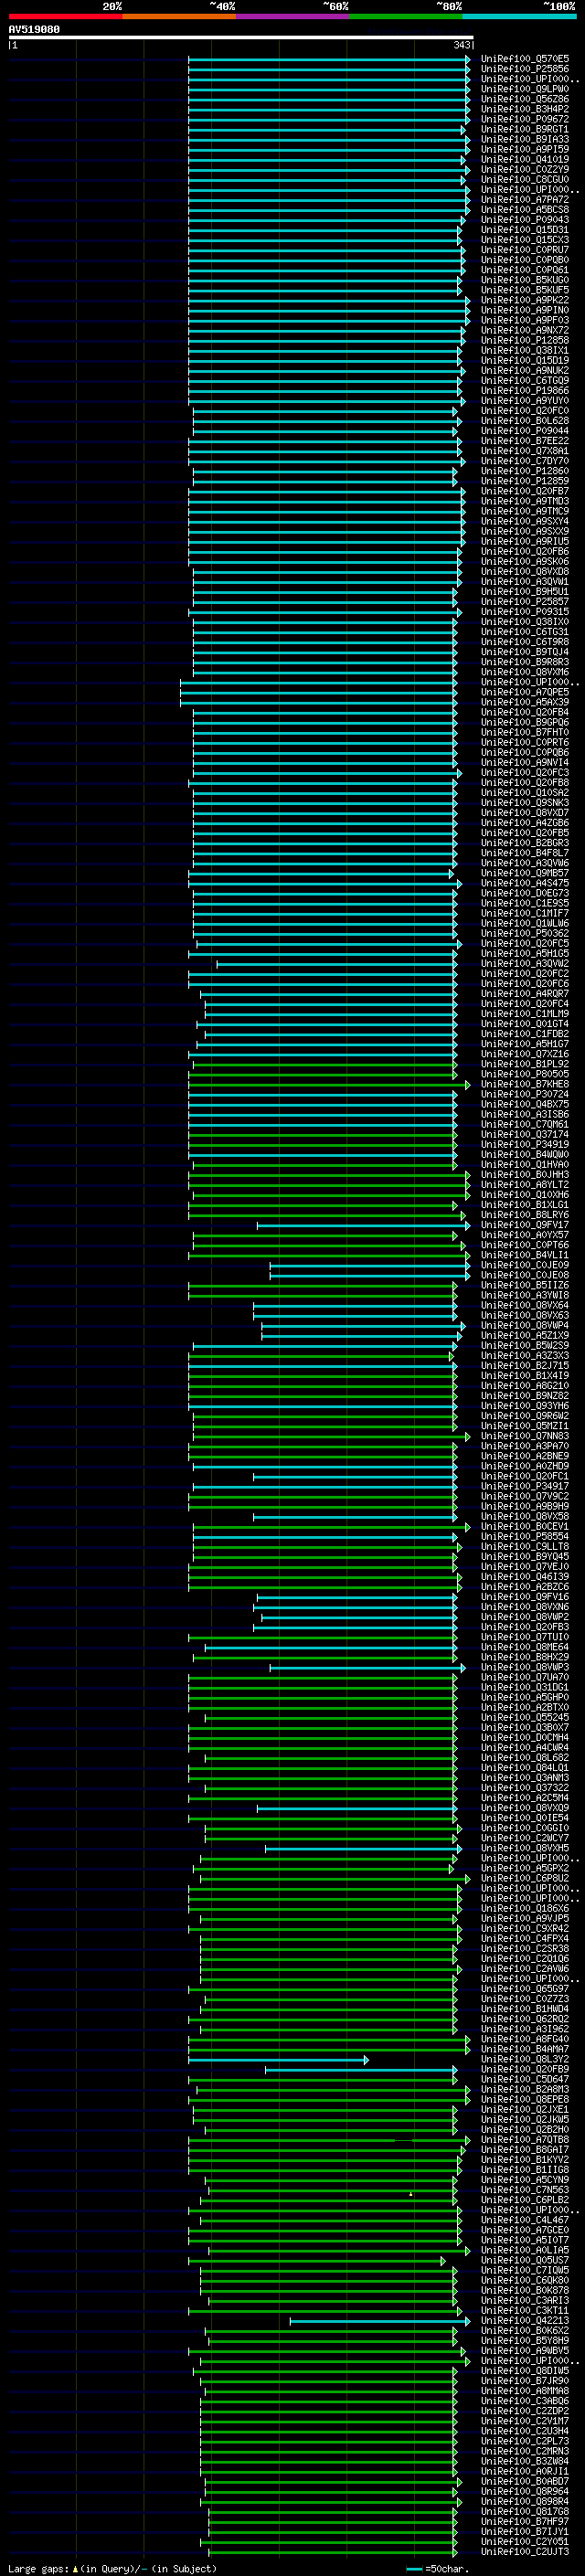Screen dimensions: 585x2576
Task: Click the cyan alignment bar for UniRef100_Q42213
Action: click(x=379, y=2321)
